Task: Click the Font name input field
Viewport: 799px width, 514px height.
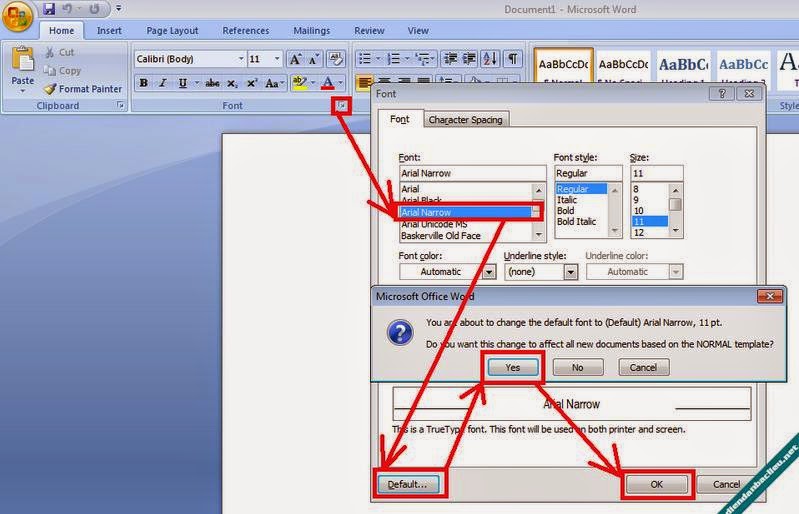Action: click(472, 173)
